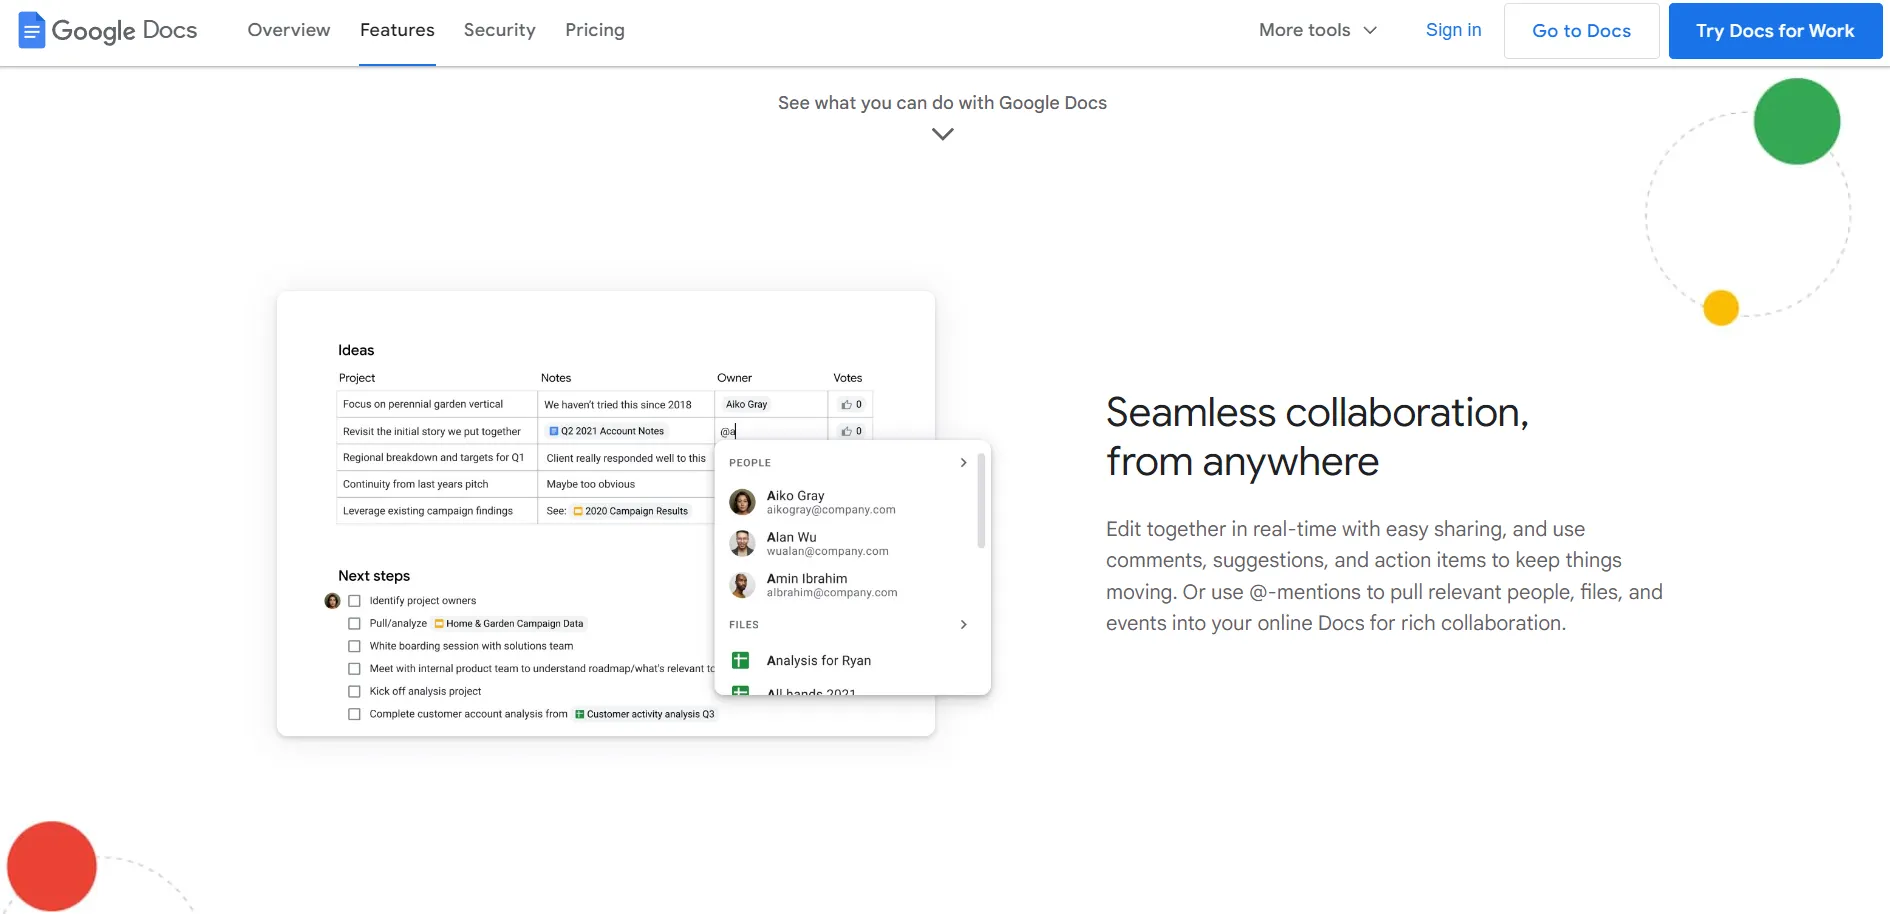Viewport: 1890px width, 914px height.
Task: Click the 'Ideas' heading in document
Action: (356, 350)
